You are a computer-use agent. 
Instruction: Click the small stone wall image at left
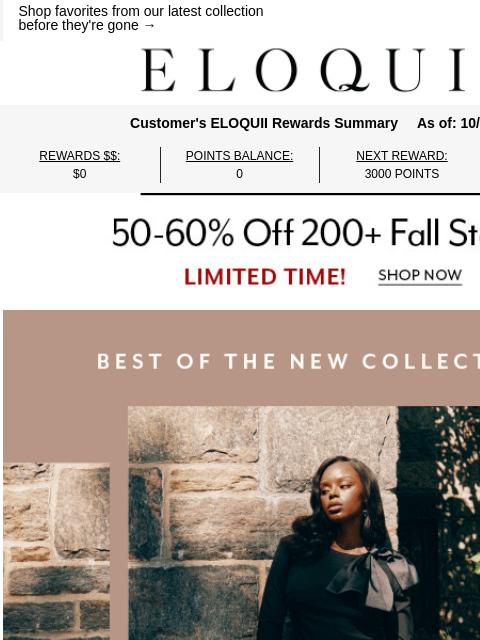(x=56, y=551)
